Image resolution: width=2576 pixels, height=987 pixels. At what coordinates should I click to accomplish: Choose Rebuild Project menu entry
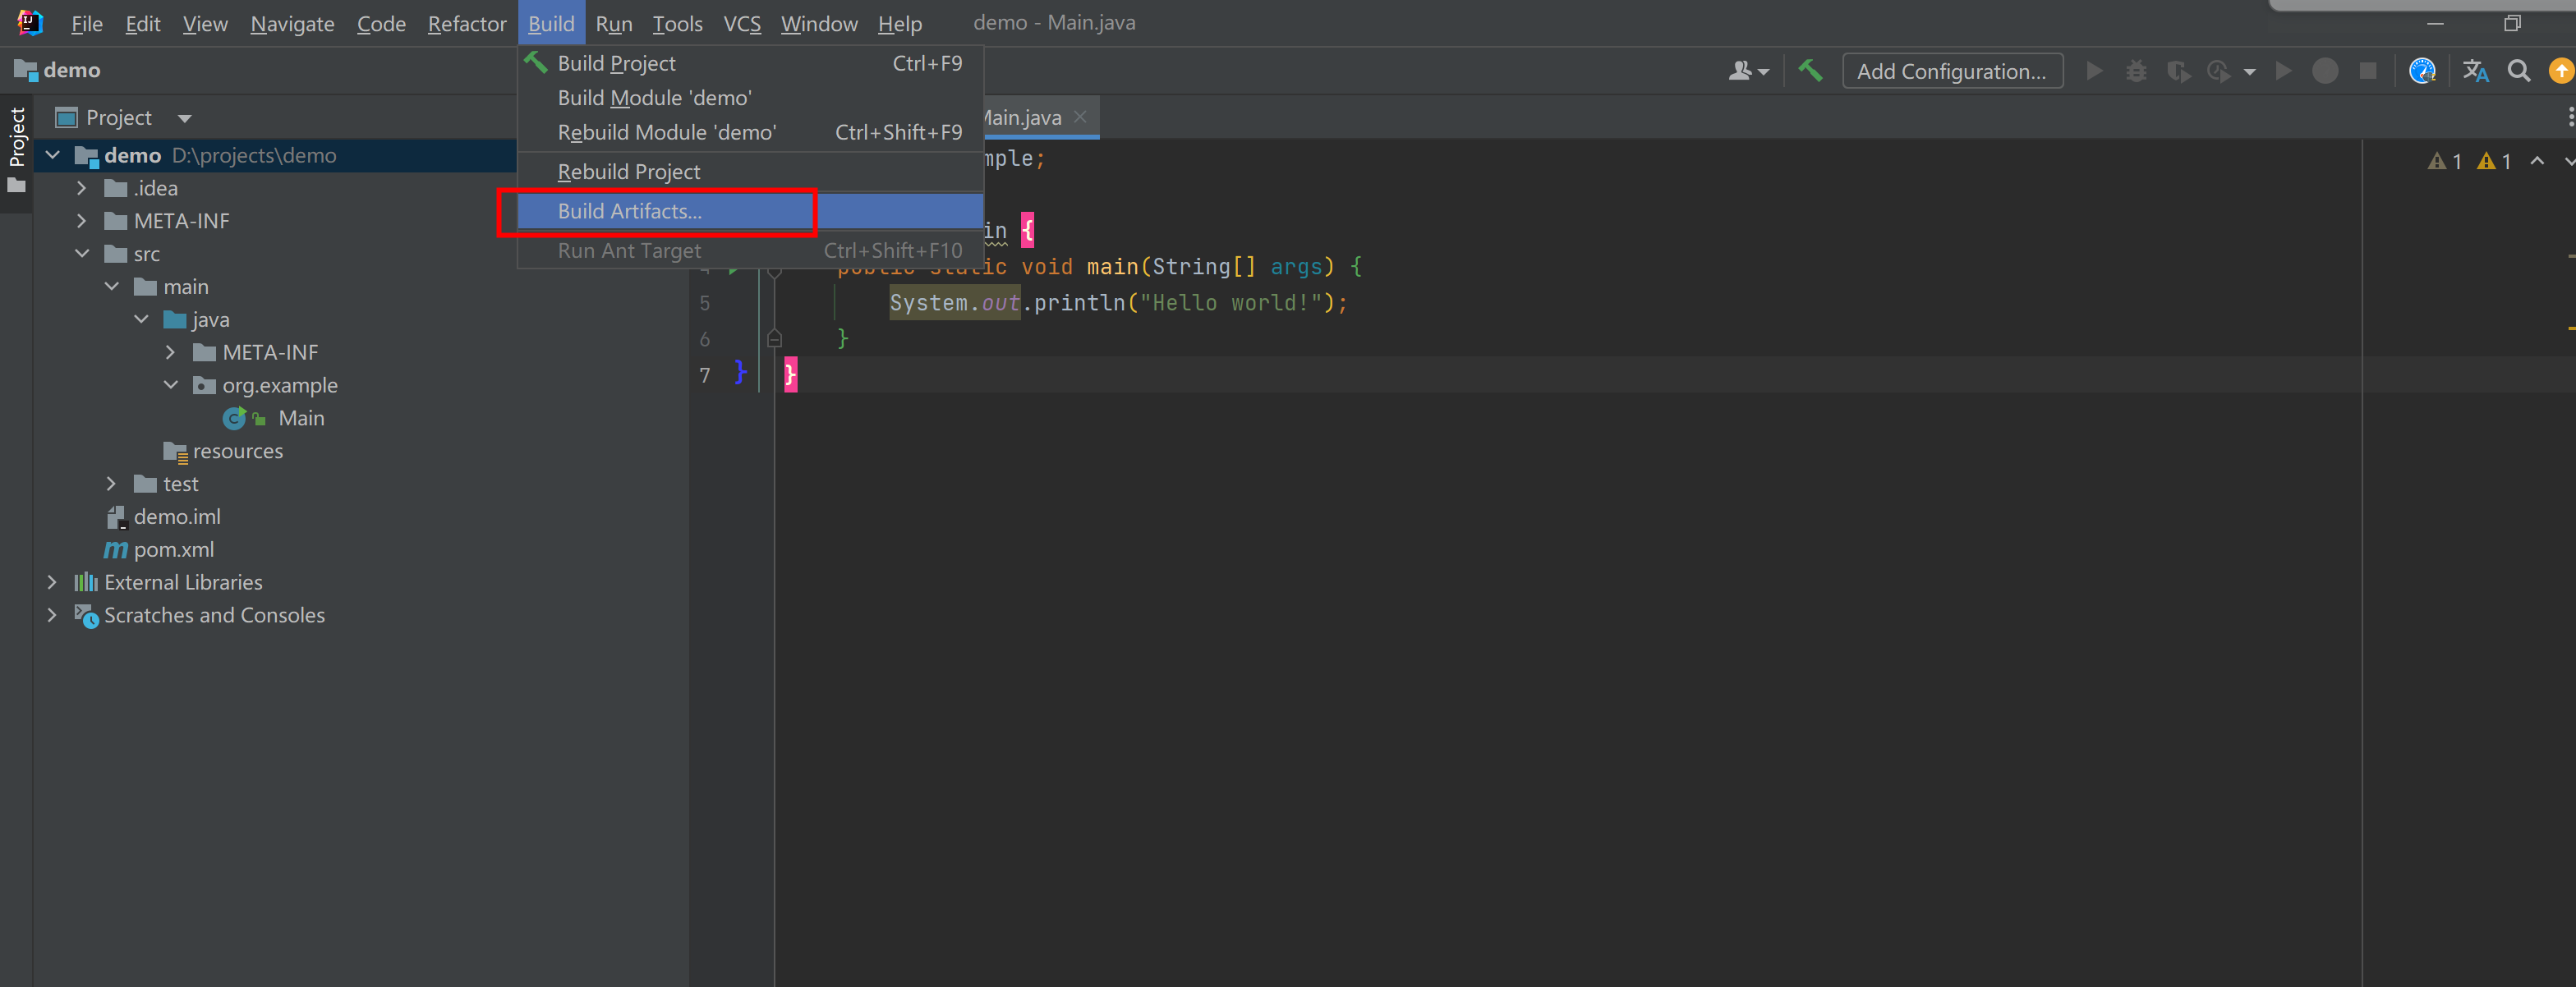coord(750,172)
